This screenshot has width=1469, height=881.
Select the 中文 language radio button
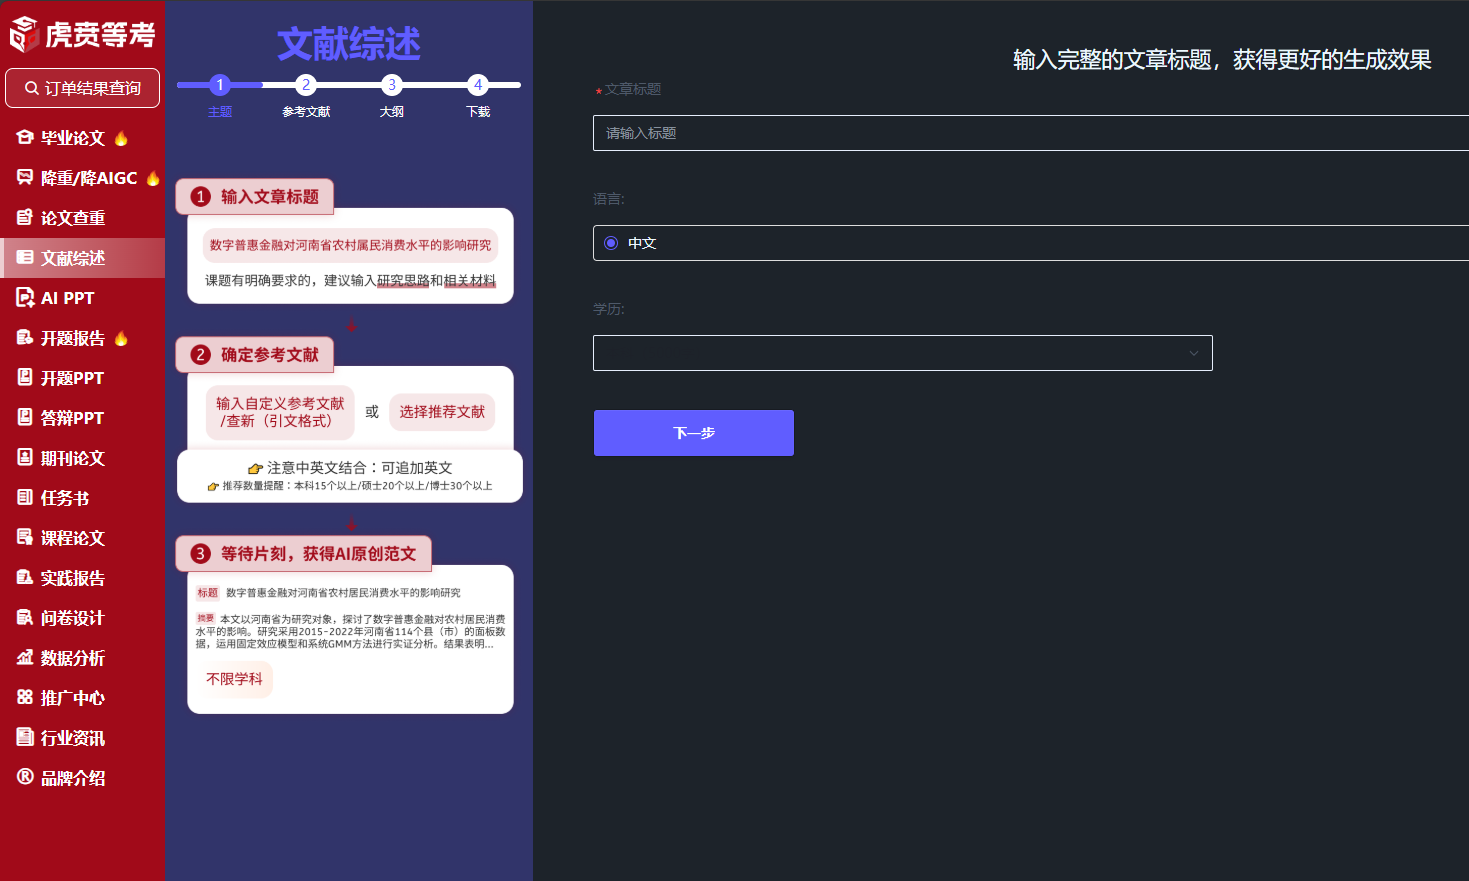coord(611,243)
